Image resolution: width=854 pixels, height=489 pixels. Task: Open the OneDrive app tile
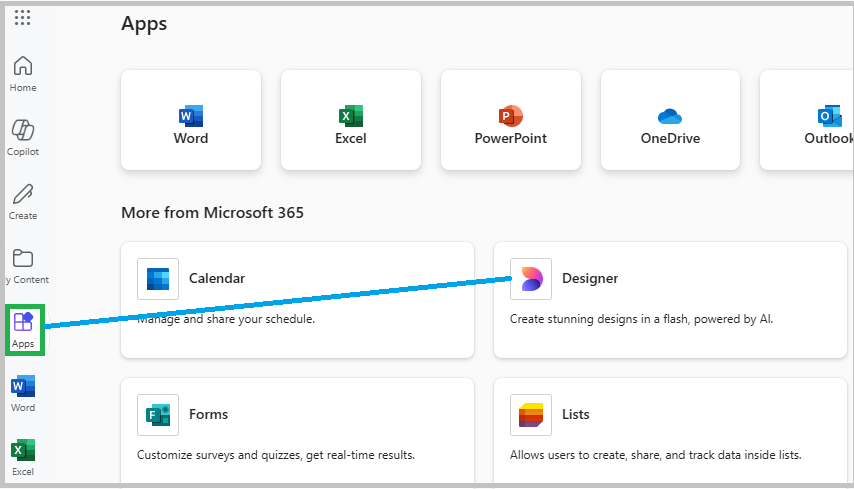pyautogui.click(x=670, y=120)
